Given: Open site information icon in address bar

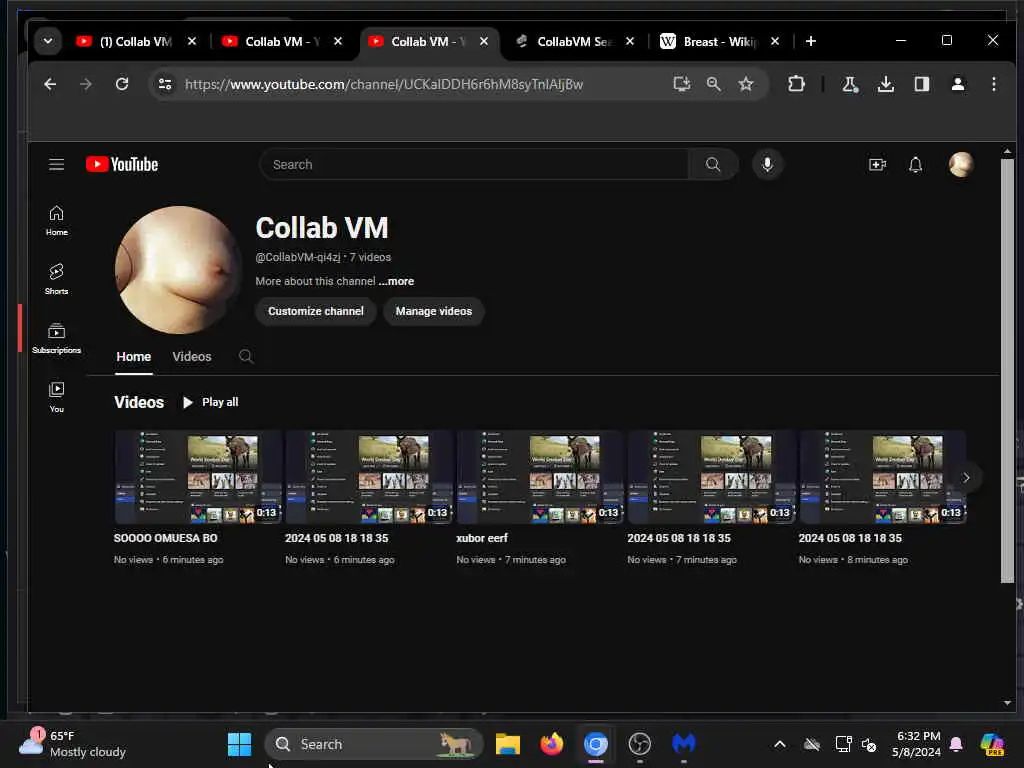Looking at the screenshot, I should (165, 84).
